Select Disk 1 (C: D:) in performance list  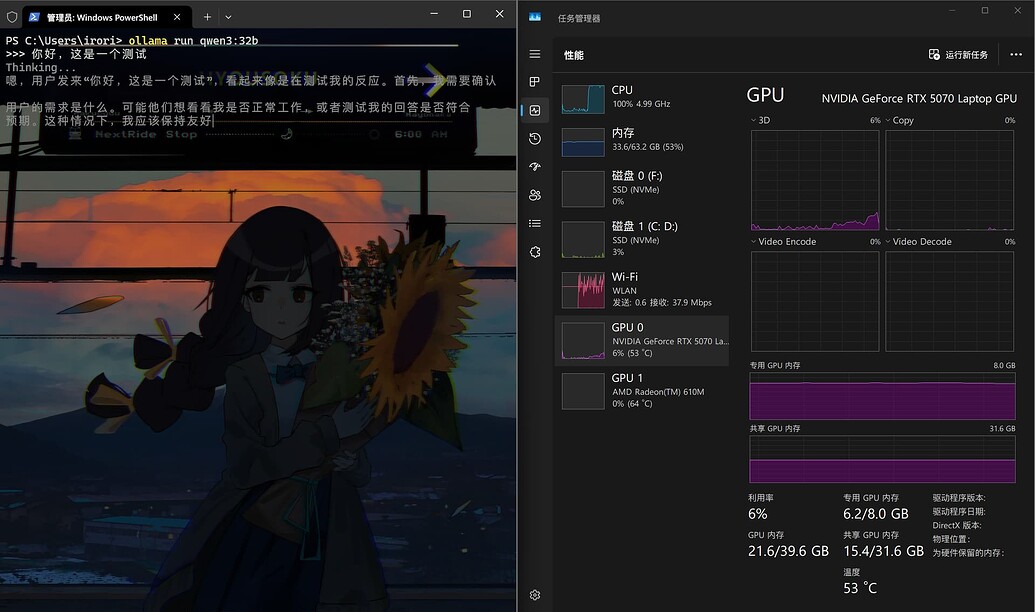(x=642, y=239)
